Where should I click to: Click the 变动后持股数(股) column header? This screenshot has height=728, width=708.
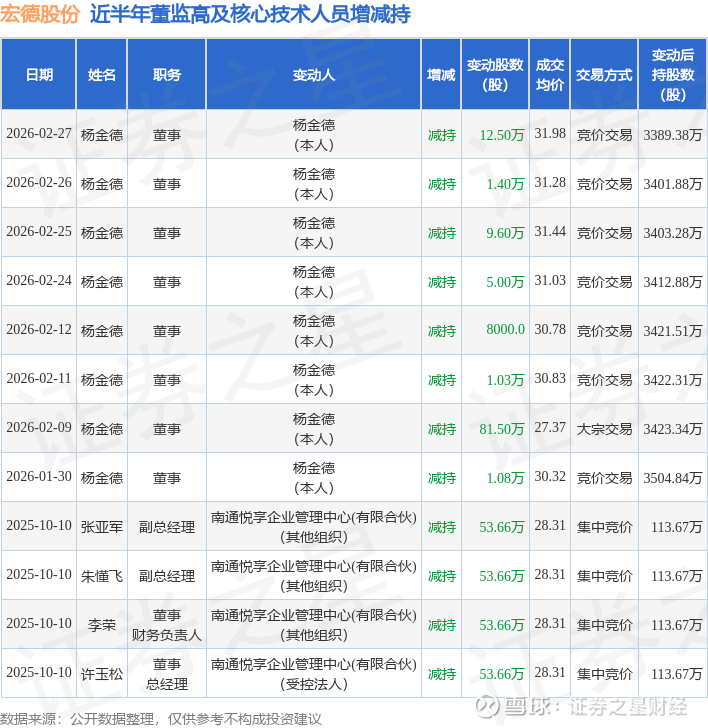pos(673,75)
